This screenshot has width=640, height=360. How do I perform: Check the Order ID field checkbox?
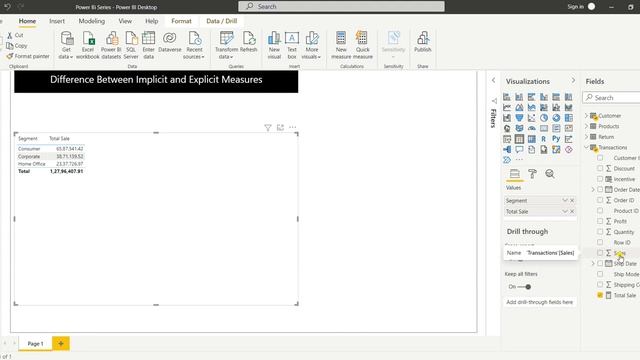(x=600, y=200)
